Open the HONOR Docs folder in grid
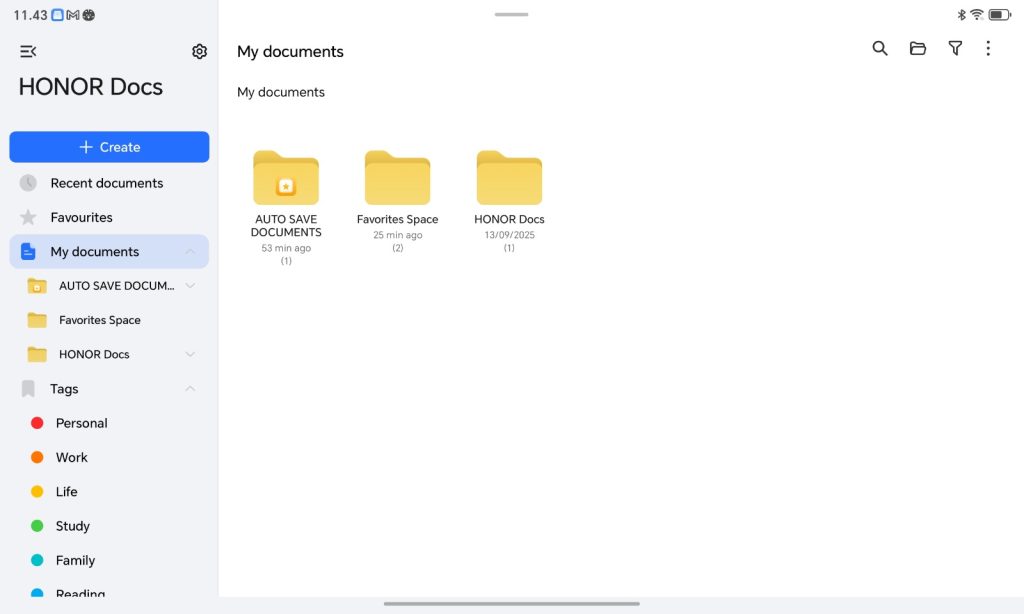Image resolution: width=1024 pixels, height=614 pixels. [509, 179]
